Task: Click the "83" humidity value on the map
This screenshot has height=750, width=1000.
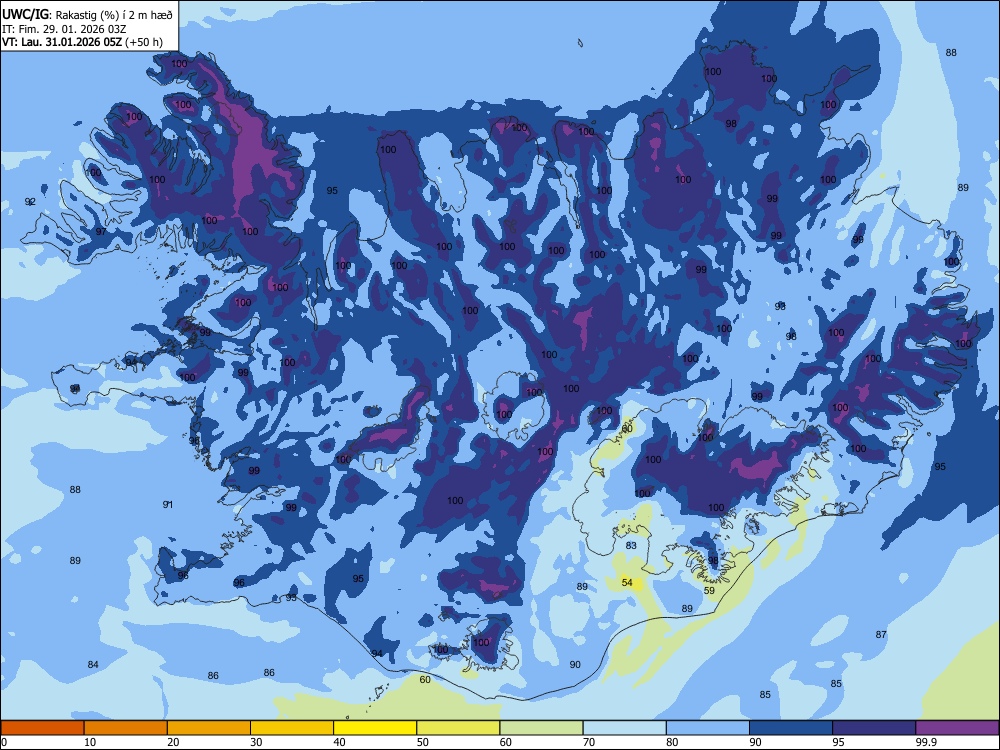Action: tap(631, 545)
